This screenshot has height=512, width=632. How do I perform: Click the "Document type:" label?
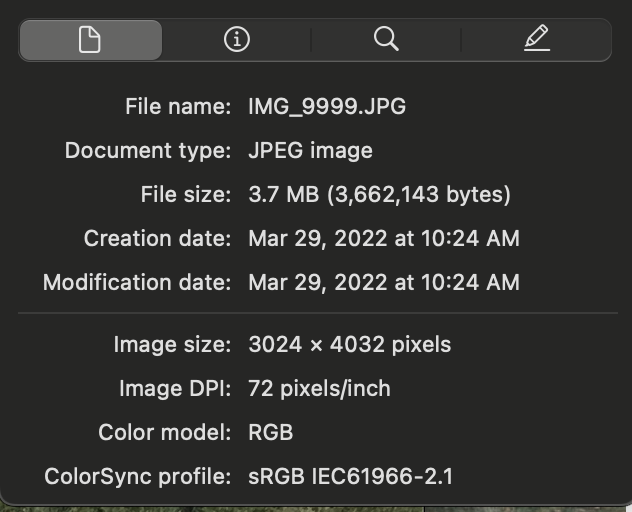click(x=148, y=151)
